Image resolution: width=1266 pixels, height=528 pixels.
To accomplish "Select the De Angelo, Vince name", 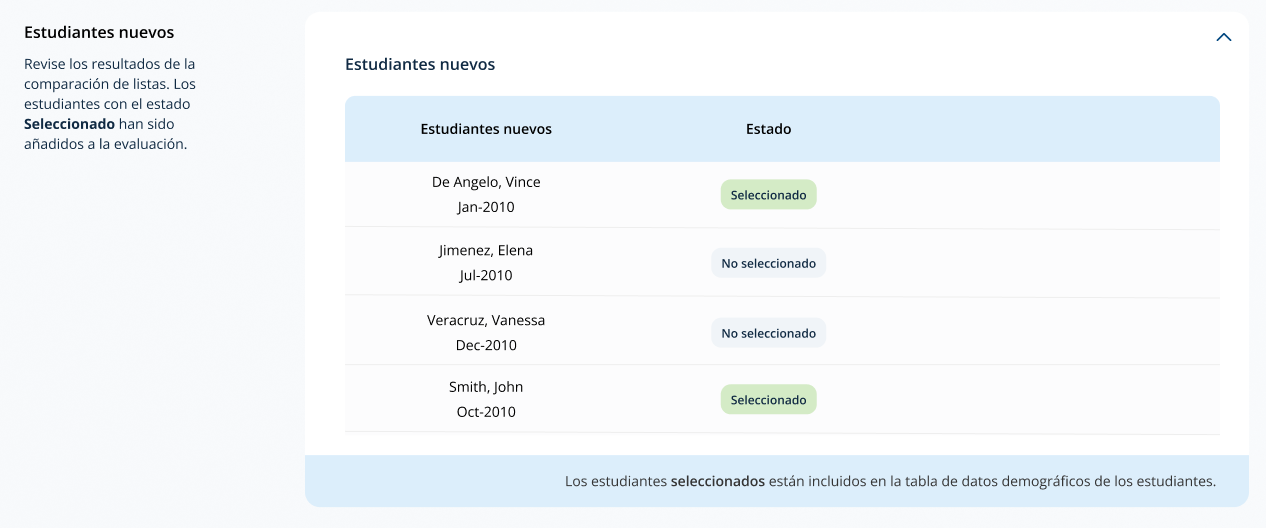I will click(x=486, y=182).
